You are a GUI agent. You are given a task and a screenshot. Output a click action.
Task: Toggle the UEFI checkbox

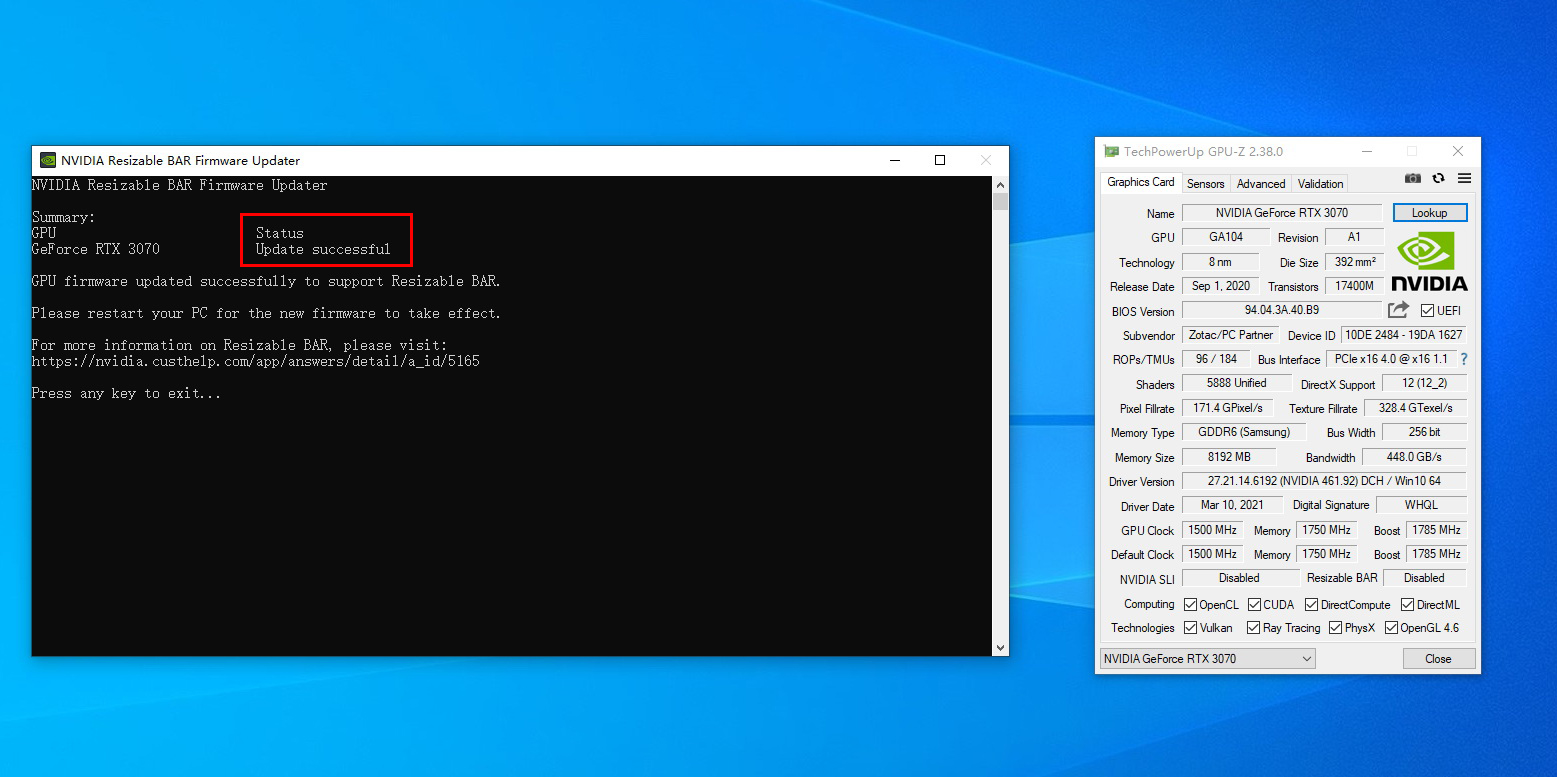(x=1427, y=311)
